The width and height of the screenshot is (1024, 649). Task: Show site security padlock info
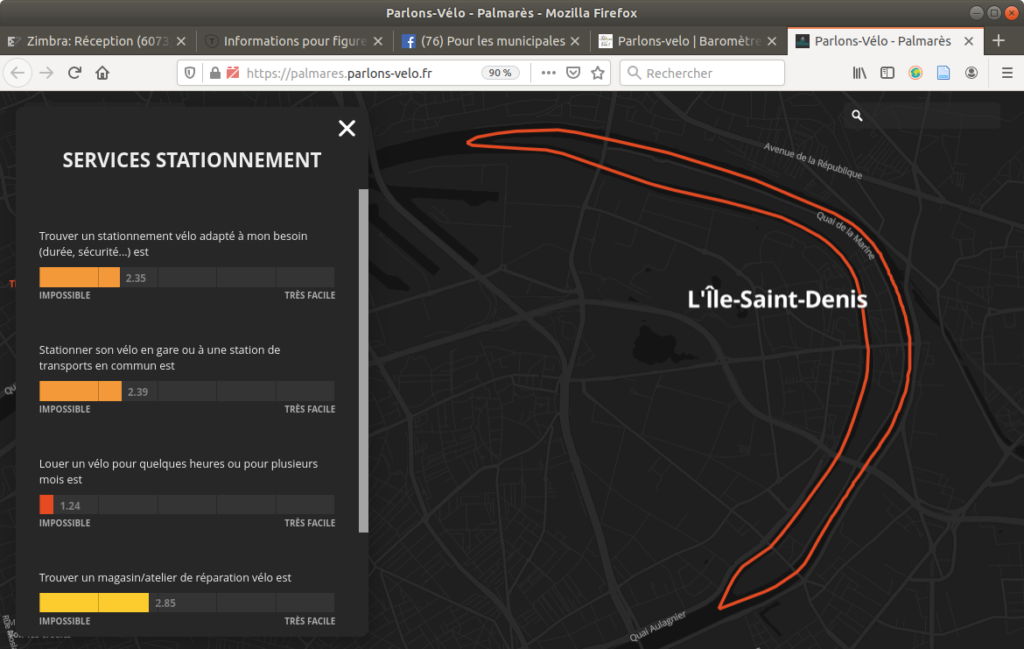tap(215, 73)
